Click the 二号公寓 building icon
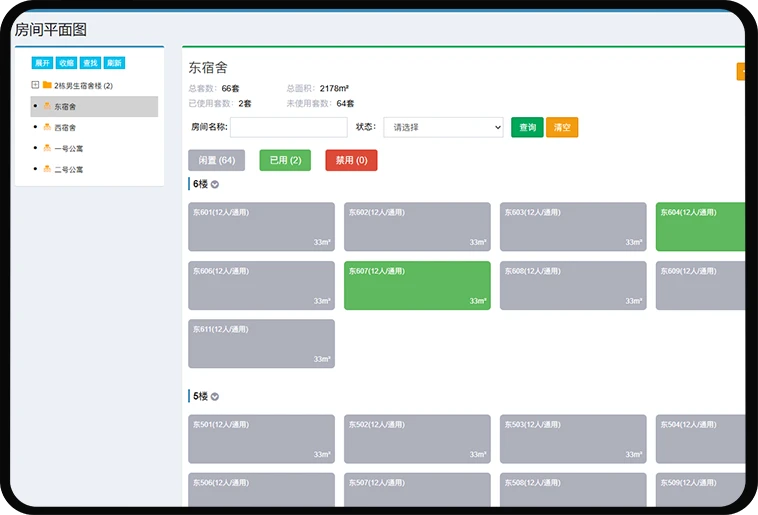 tap(47, 169)
